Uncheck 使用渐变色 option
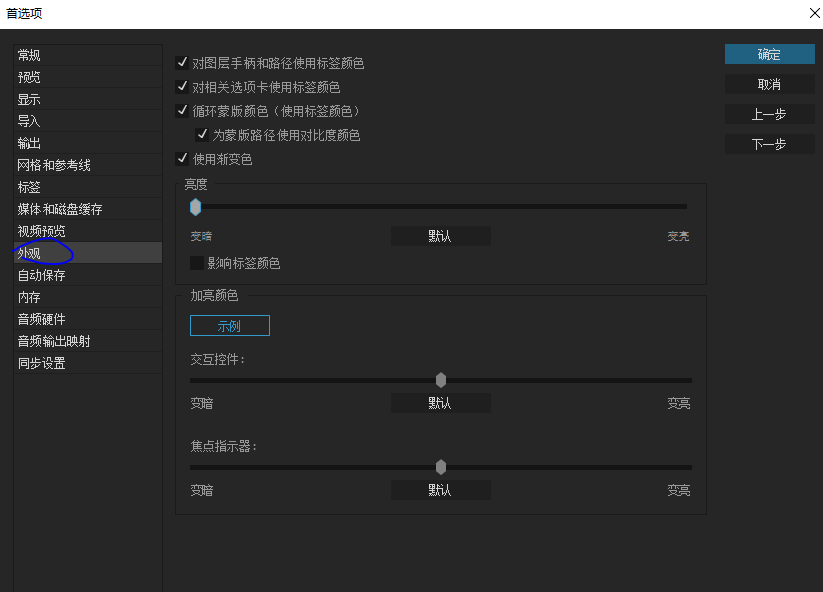The width and height of the screenshot is (823, 592). pyautogui.click(x=182, y=158)
